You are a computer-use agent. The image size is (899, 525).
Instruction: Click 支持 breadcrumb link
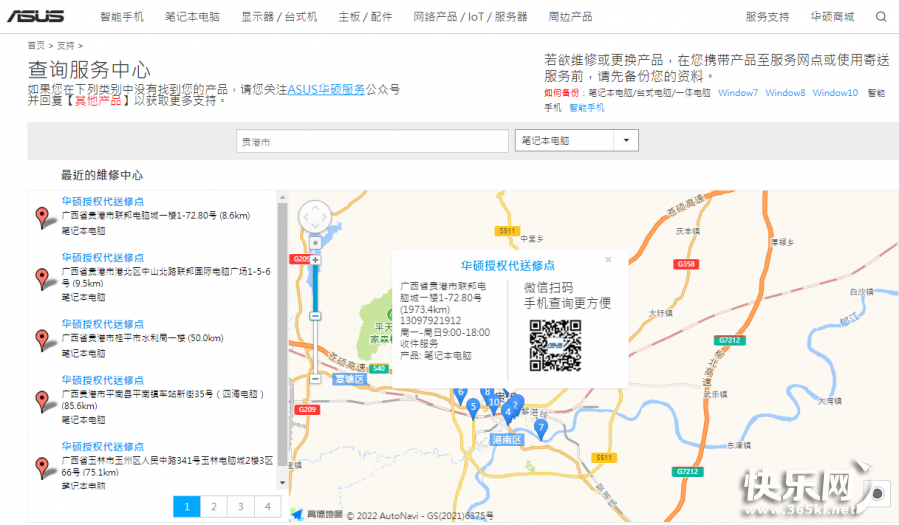(x=65, y=45)
